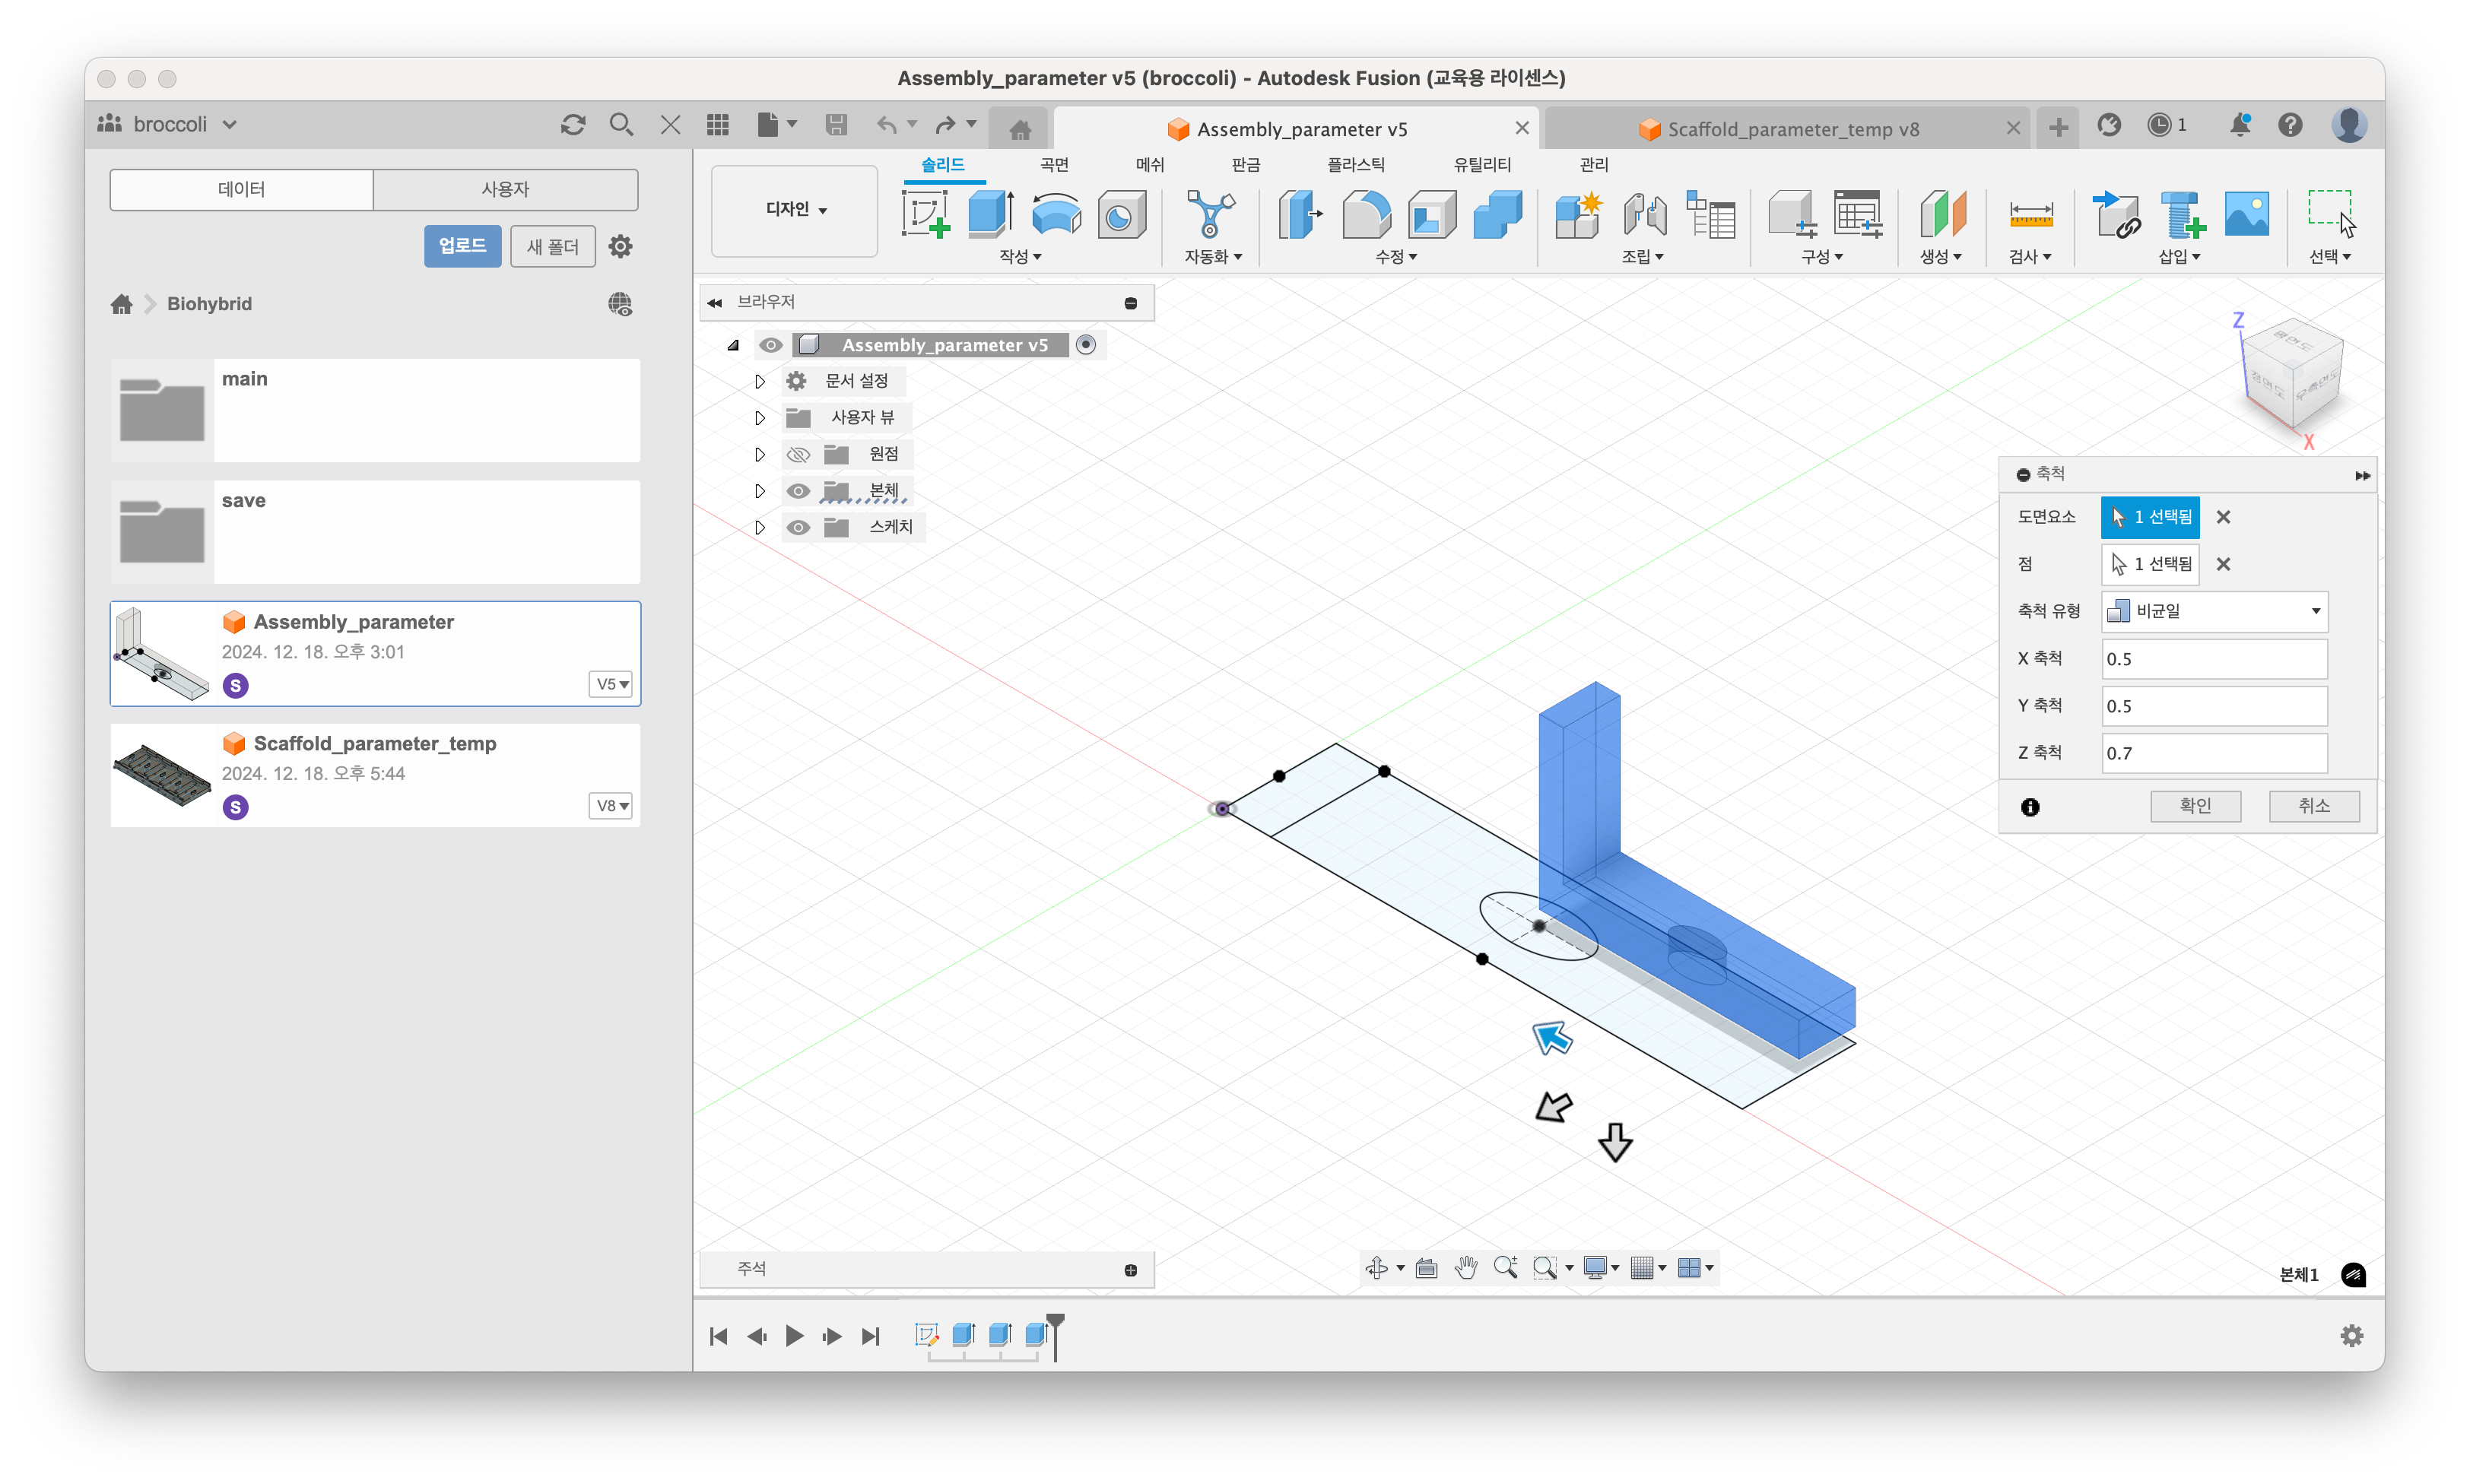Open the V8 version dropdown
The image size is (2470, 1484).
coord(611,806)
